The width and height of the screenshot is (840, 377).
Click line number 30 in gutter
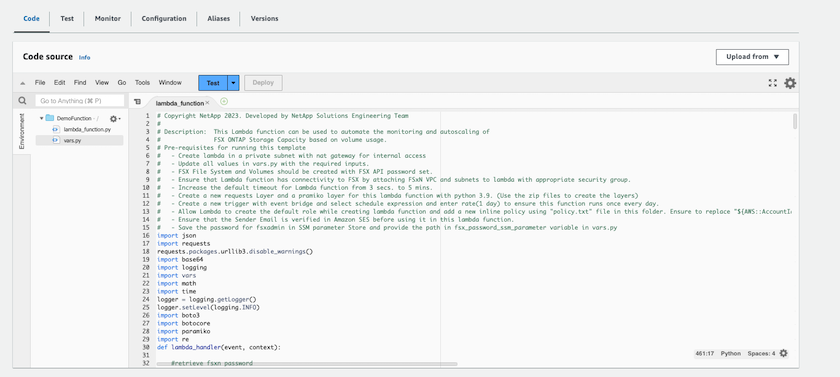pyautogui.click(x=146, y=348)
